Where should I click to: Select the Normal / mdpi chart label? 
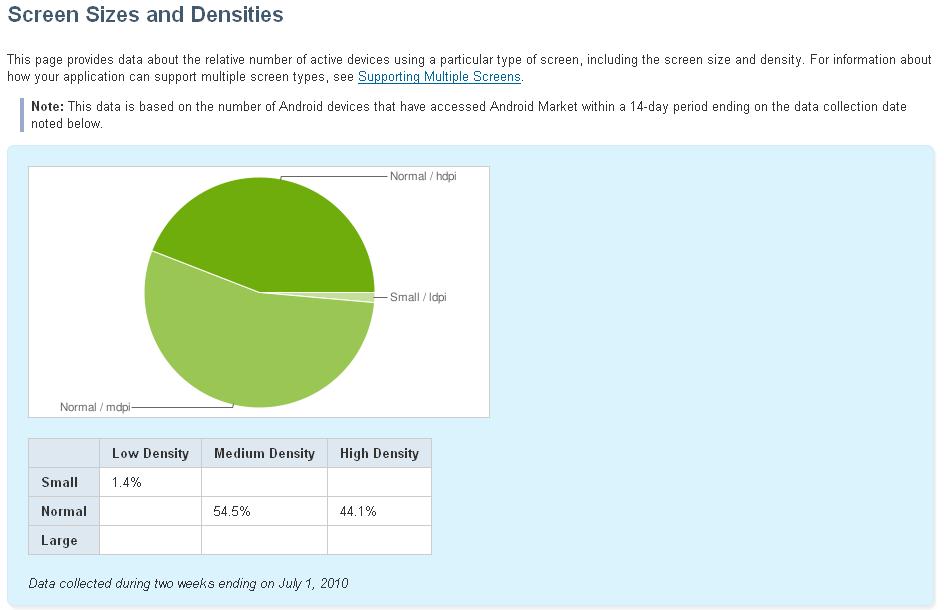pos(95,407)
